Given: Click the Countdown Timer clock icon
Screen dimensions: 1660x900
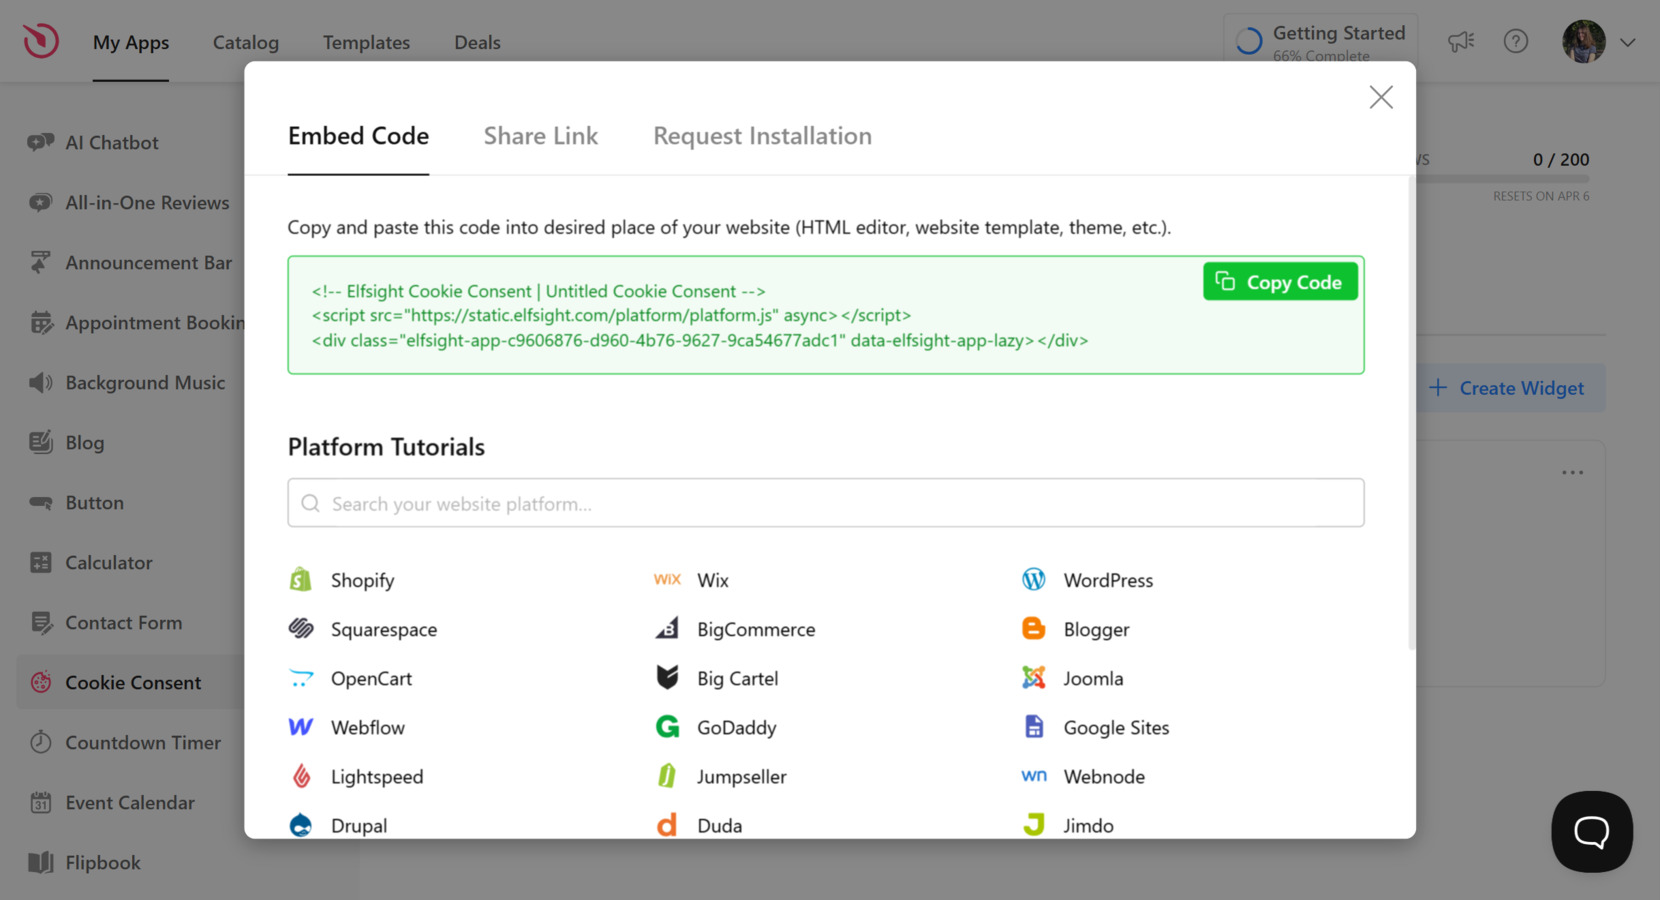Looking at the screenshot, I should pyautogui.click(x=40, y=742).
